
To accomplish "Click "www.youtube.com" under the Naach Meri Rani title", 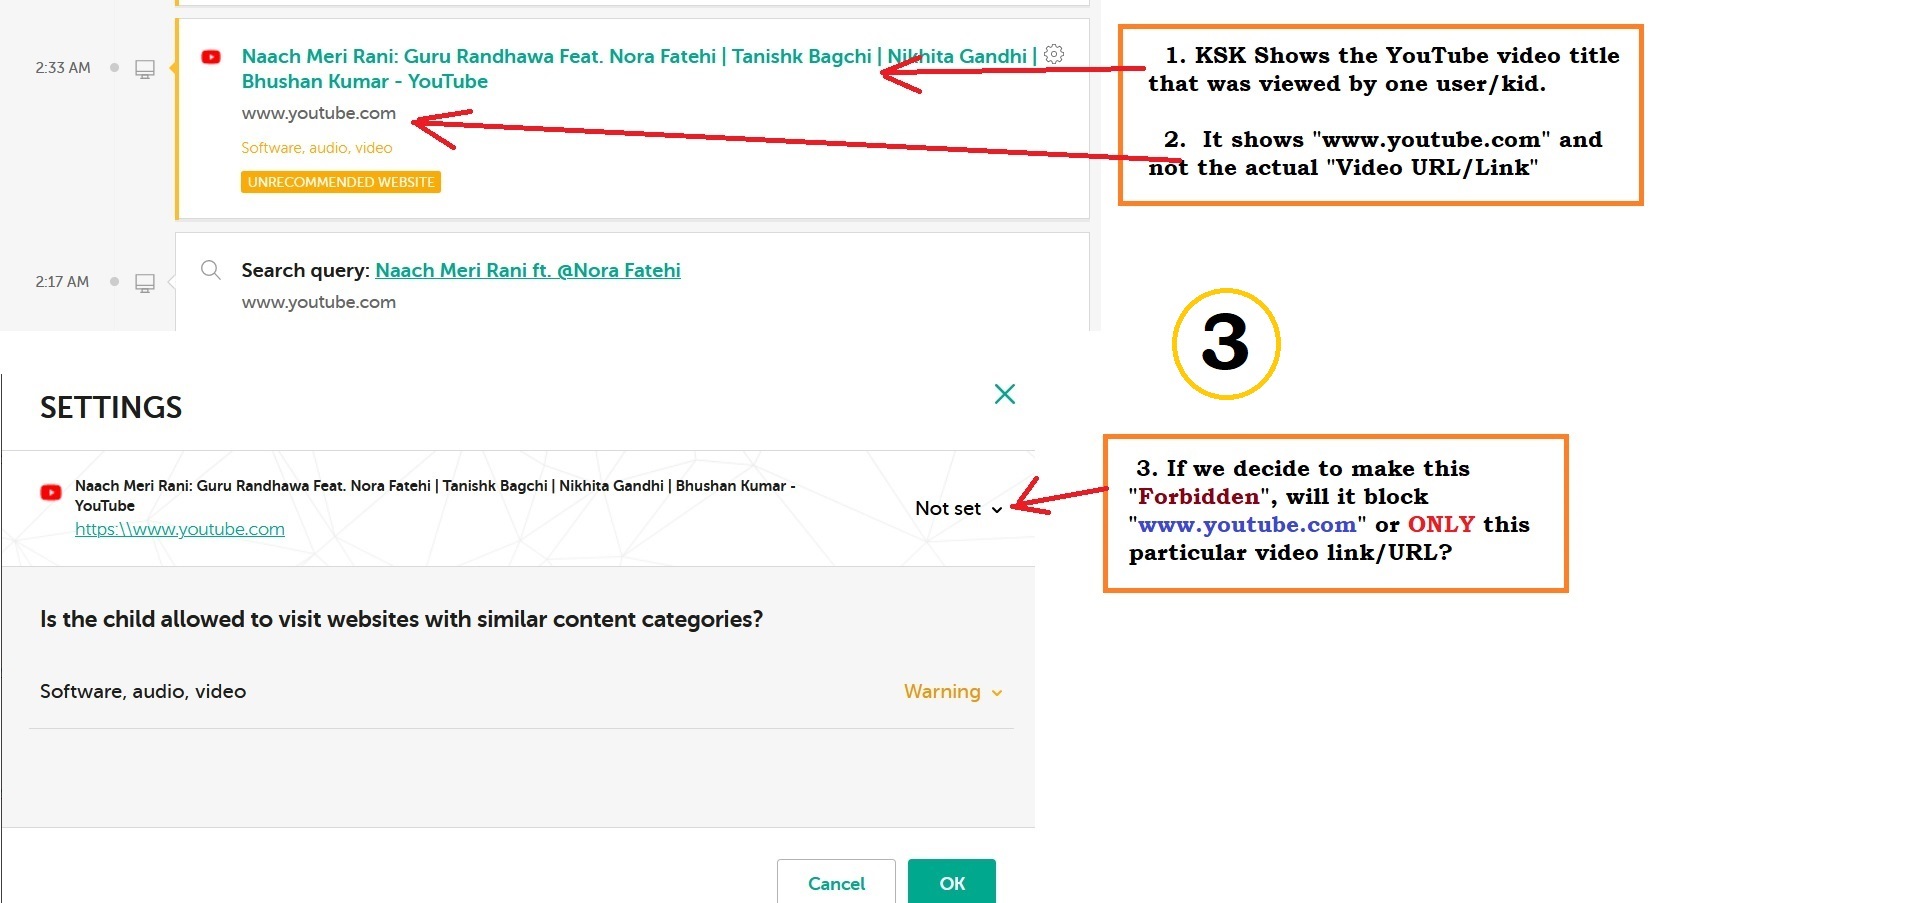I will point(319,113).
